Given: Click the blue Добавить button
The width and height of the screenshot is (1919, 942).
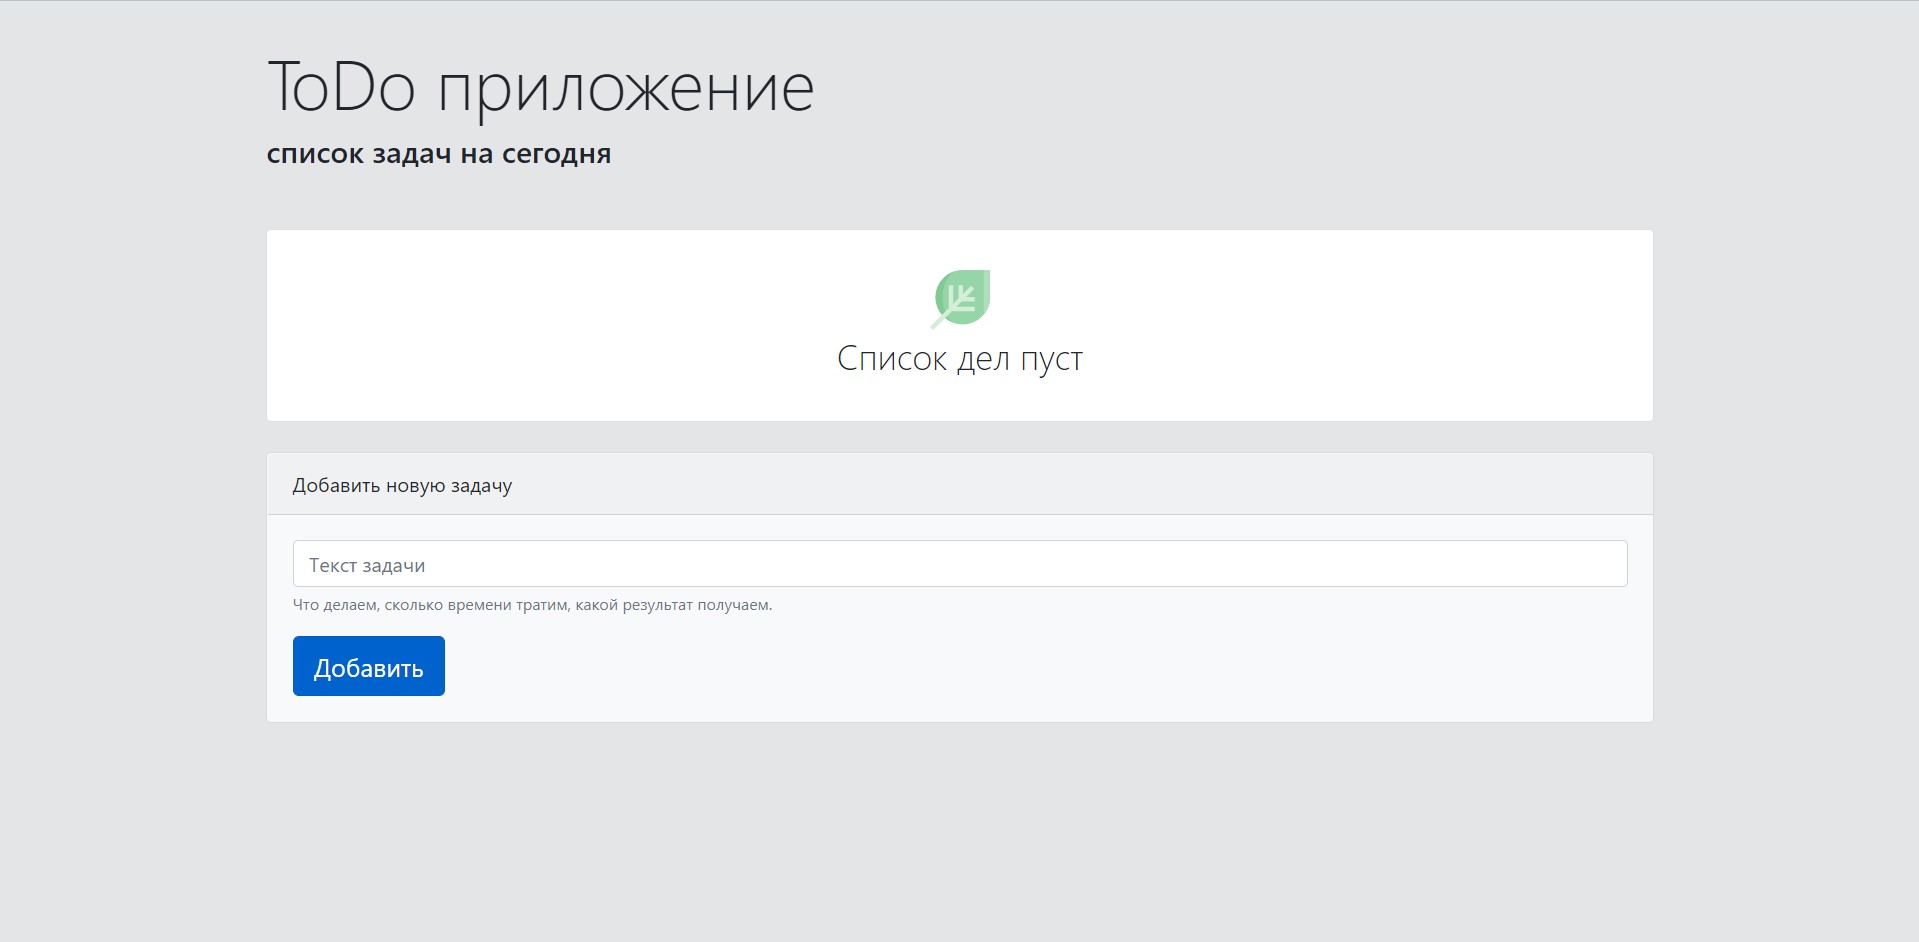Looking at the screenshot, I should point(368,666).
